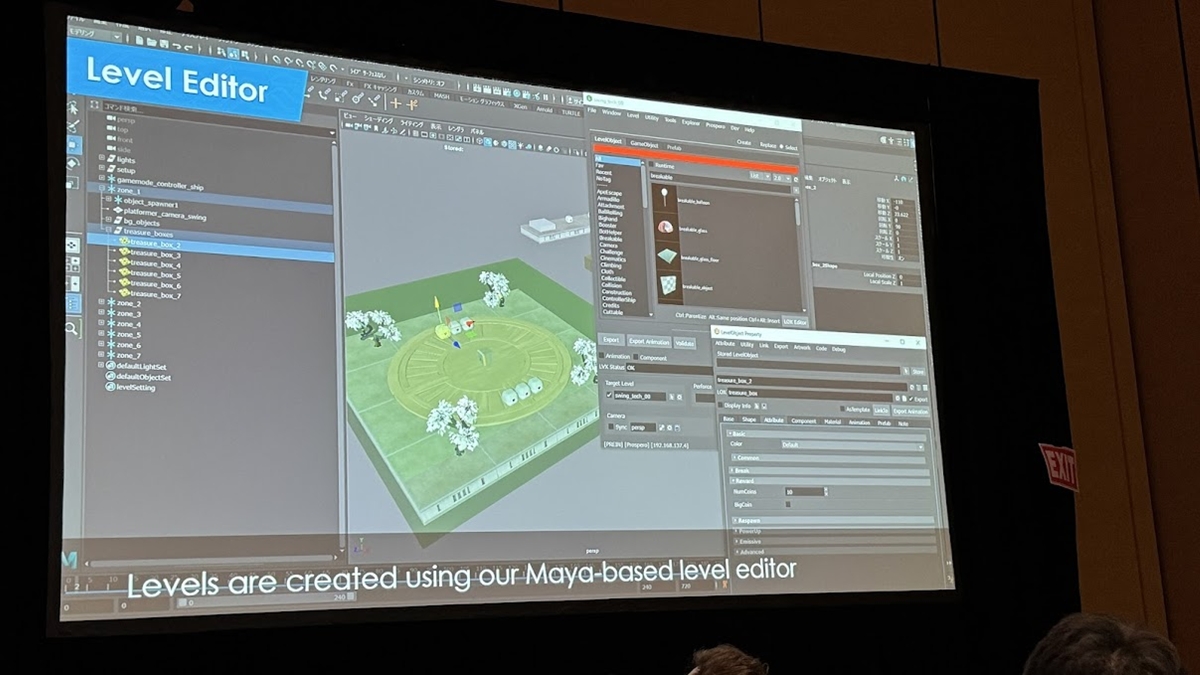Viewport: 1200px width, 675px height.
Task: Switch to the Material tab in property window
Action: click(832, 422)
